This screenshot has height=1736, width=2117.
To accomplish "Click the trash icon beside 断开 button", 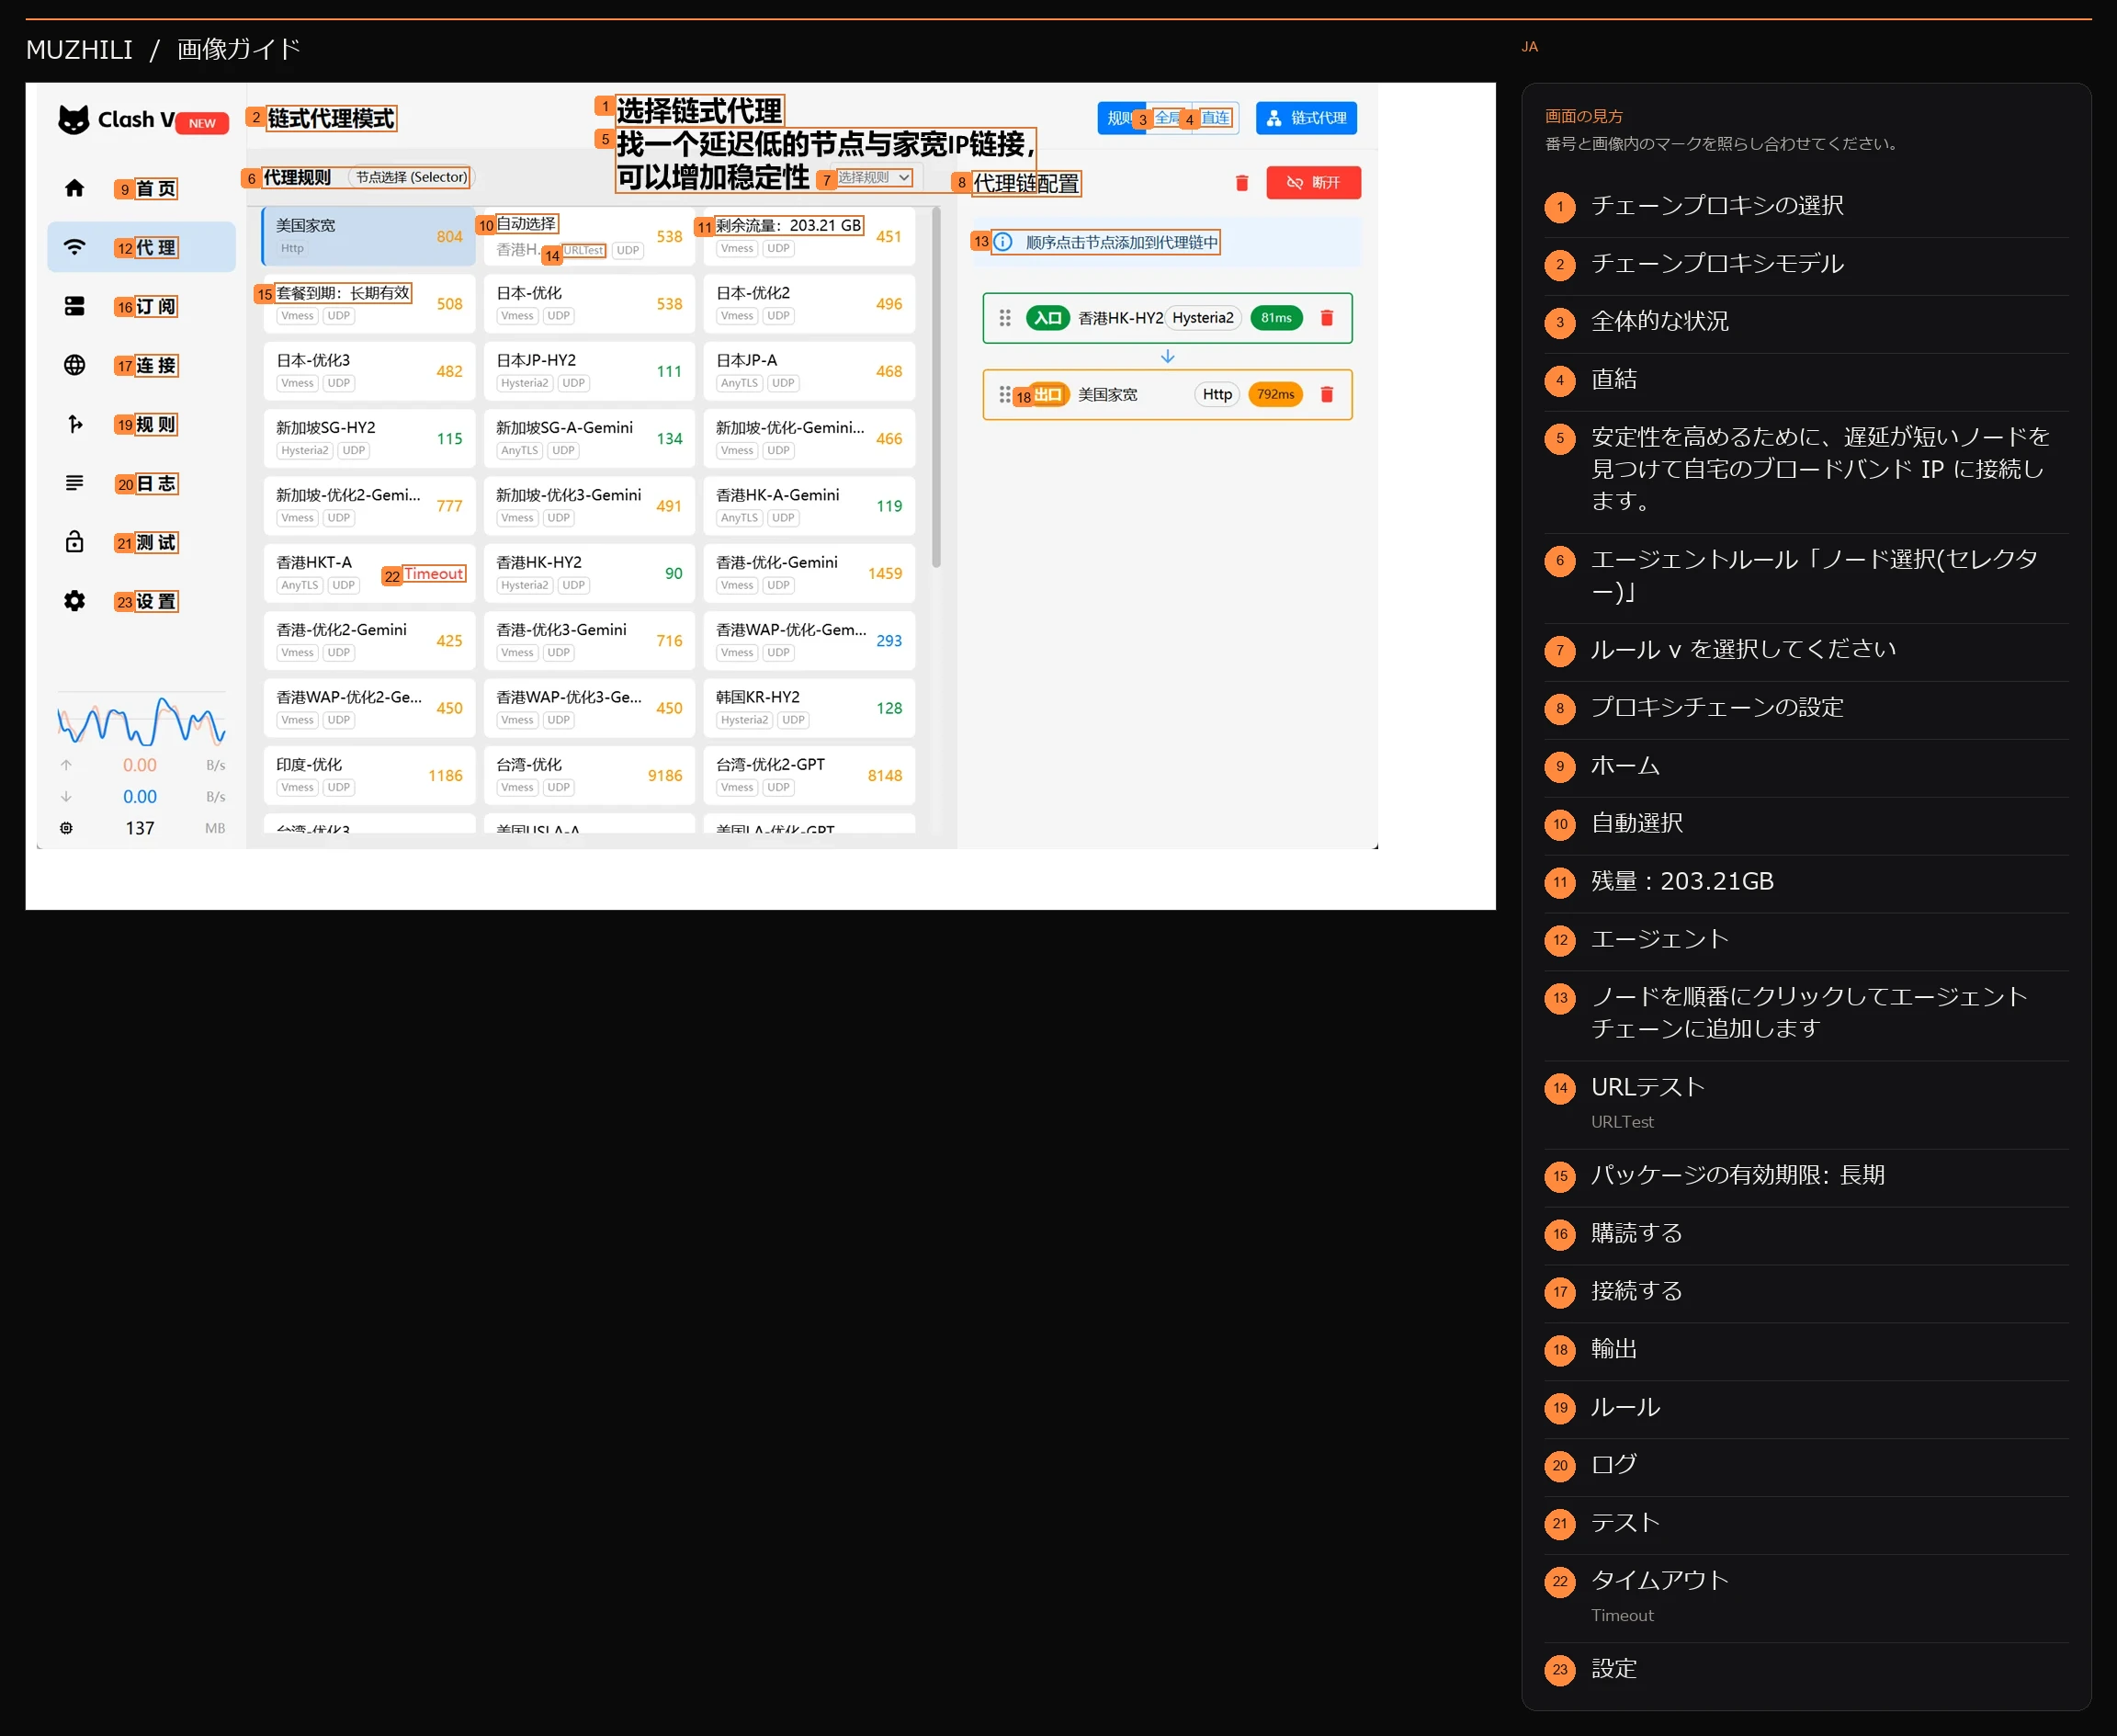I will [x=1242, y=183].
